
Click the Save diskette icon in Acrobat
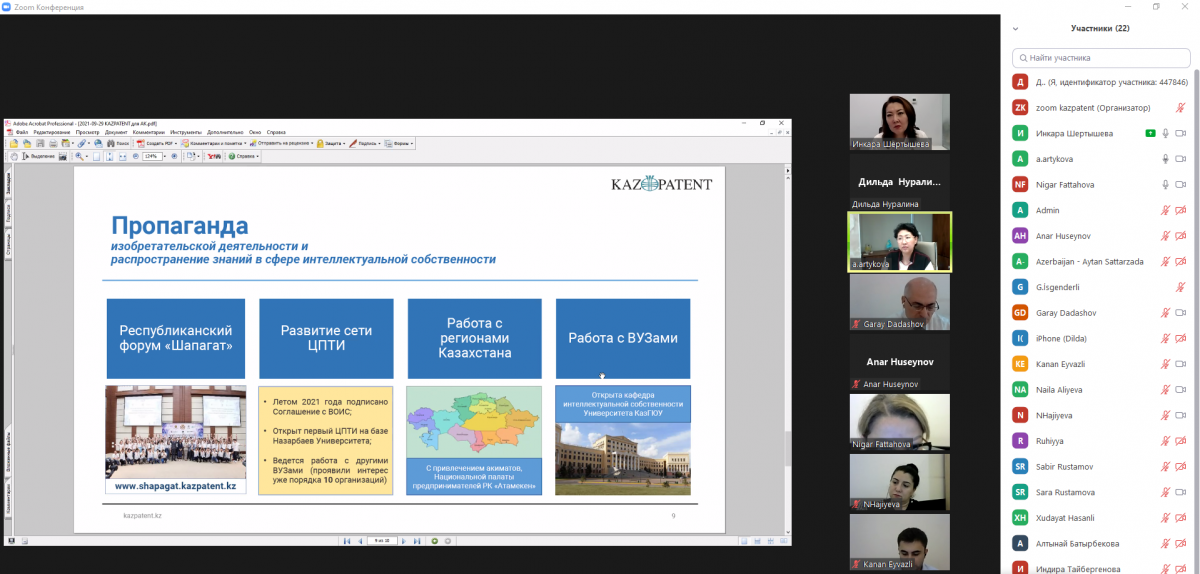40,143
